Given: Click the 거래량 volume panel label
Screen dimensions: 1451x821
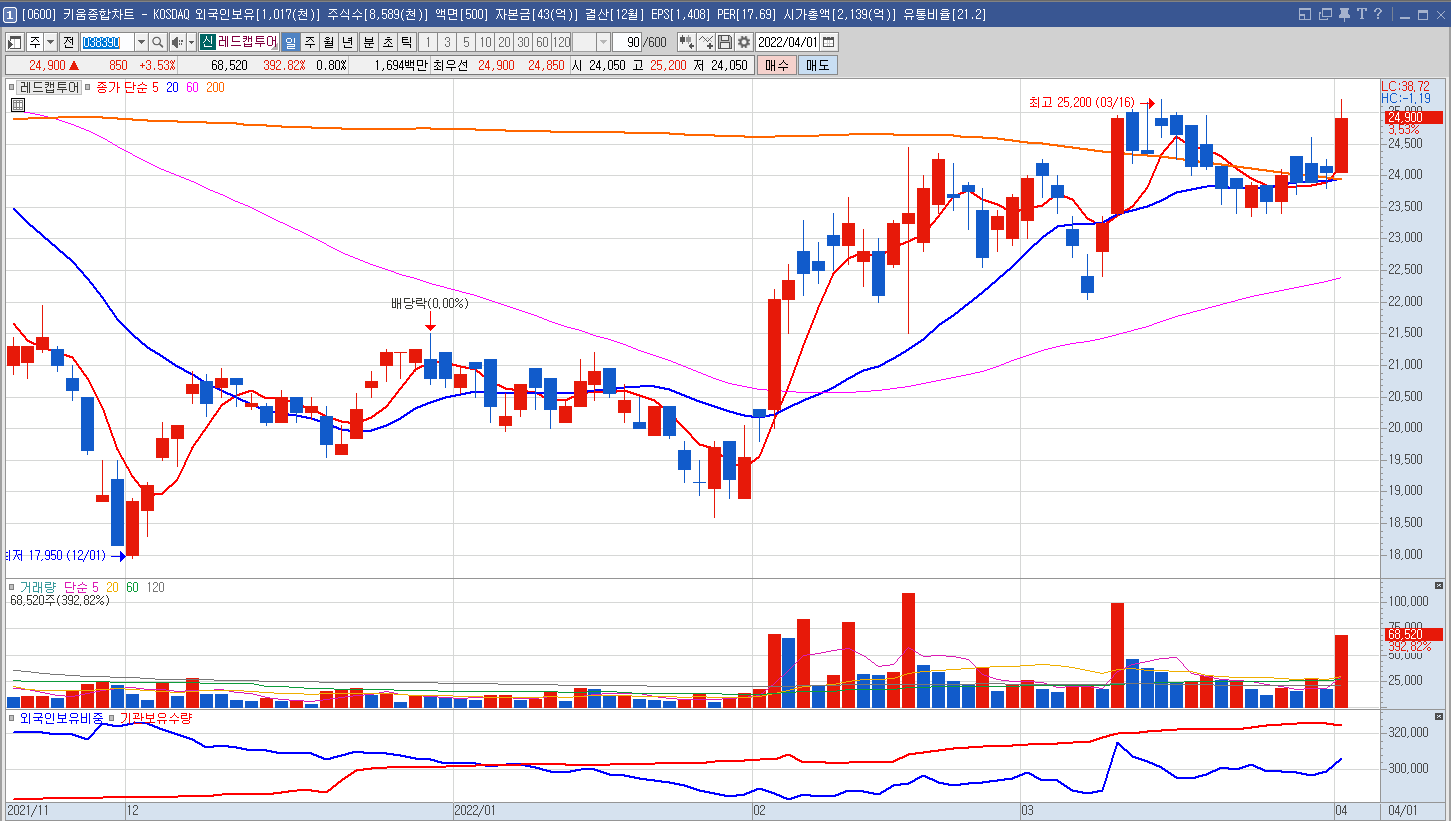Looking at the screenshot, I should [39, 587].
